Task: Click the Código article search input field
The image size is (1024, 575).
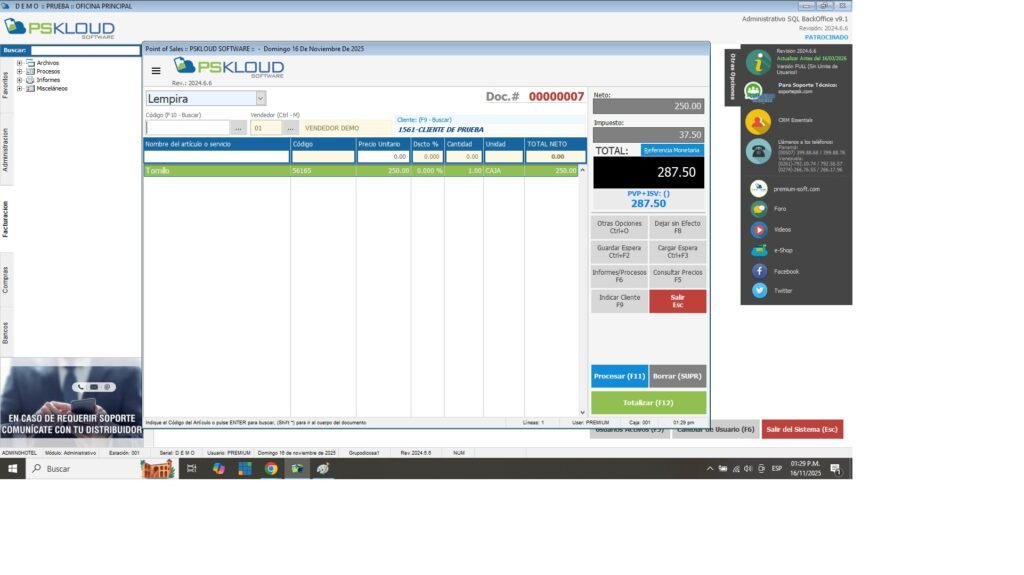Action: pos(187,128)
